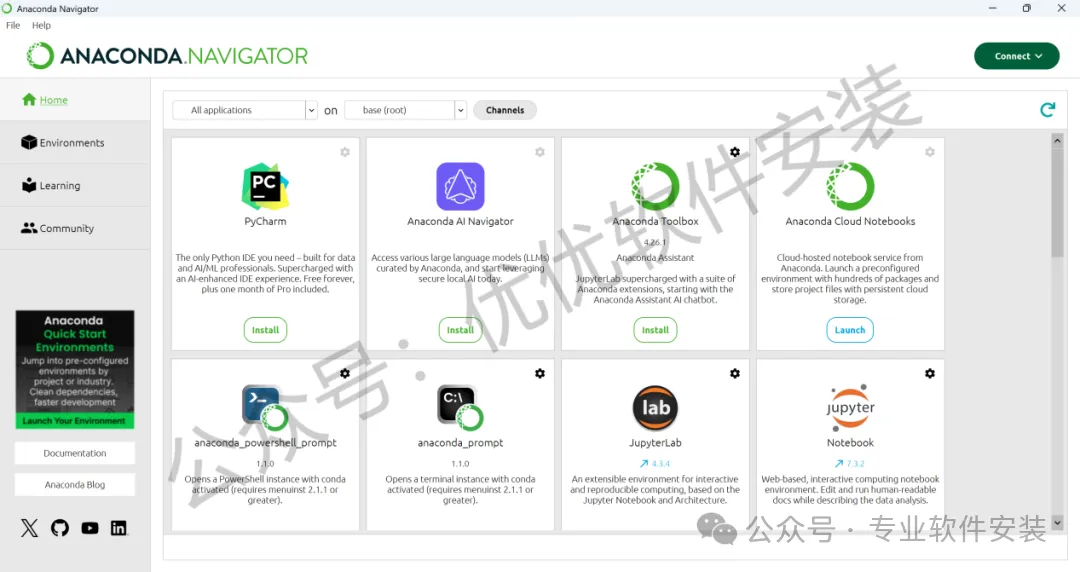Open anaconda_prompt tile settings gear
Viewport: 1080px width, 572px height.
tap(540, 374)
